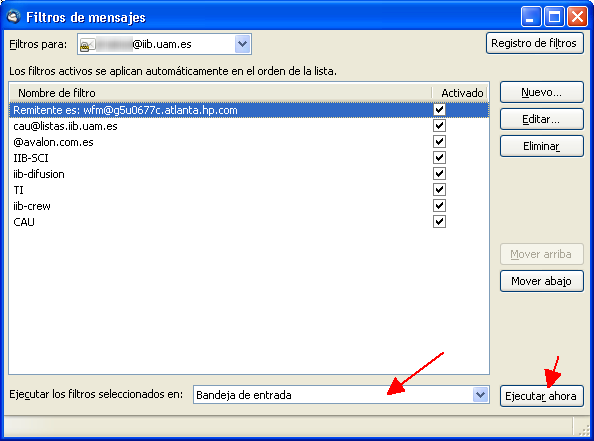The width and height of the screenshot is (594, 441).
Task: Click the Activado column header
Action: 461,93
